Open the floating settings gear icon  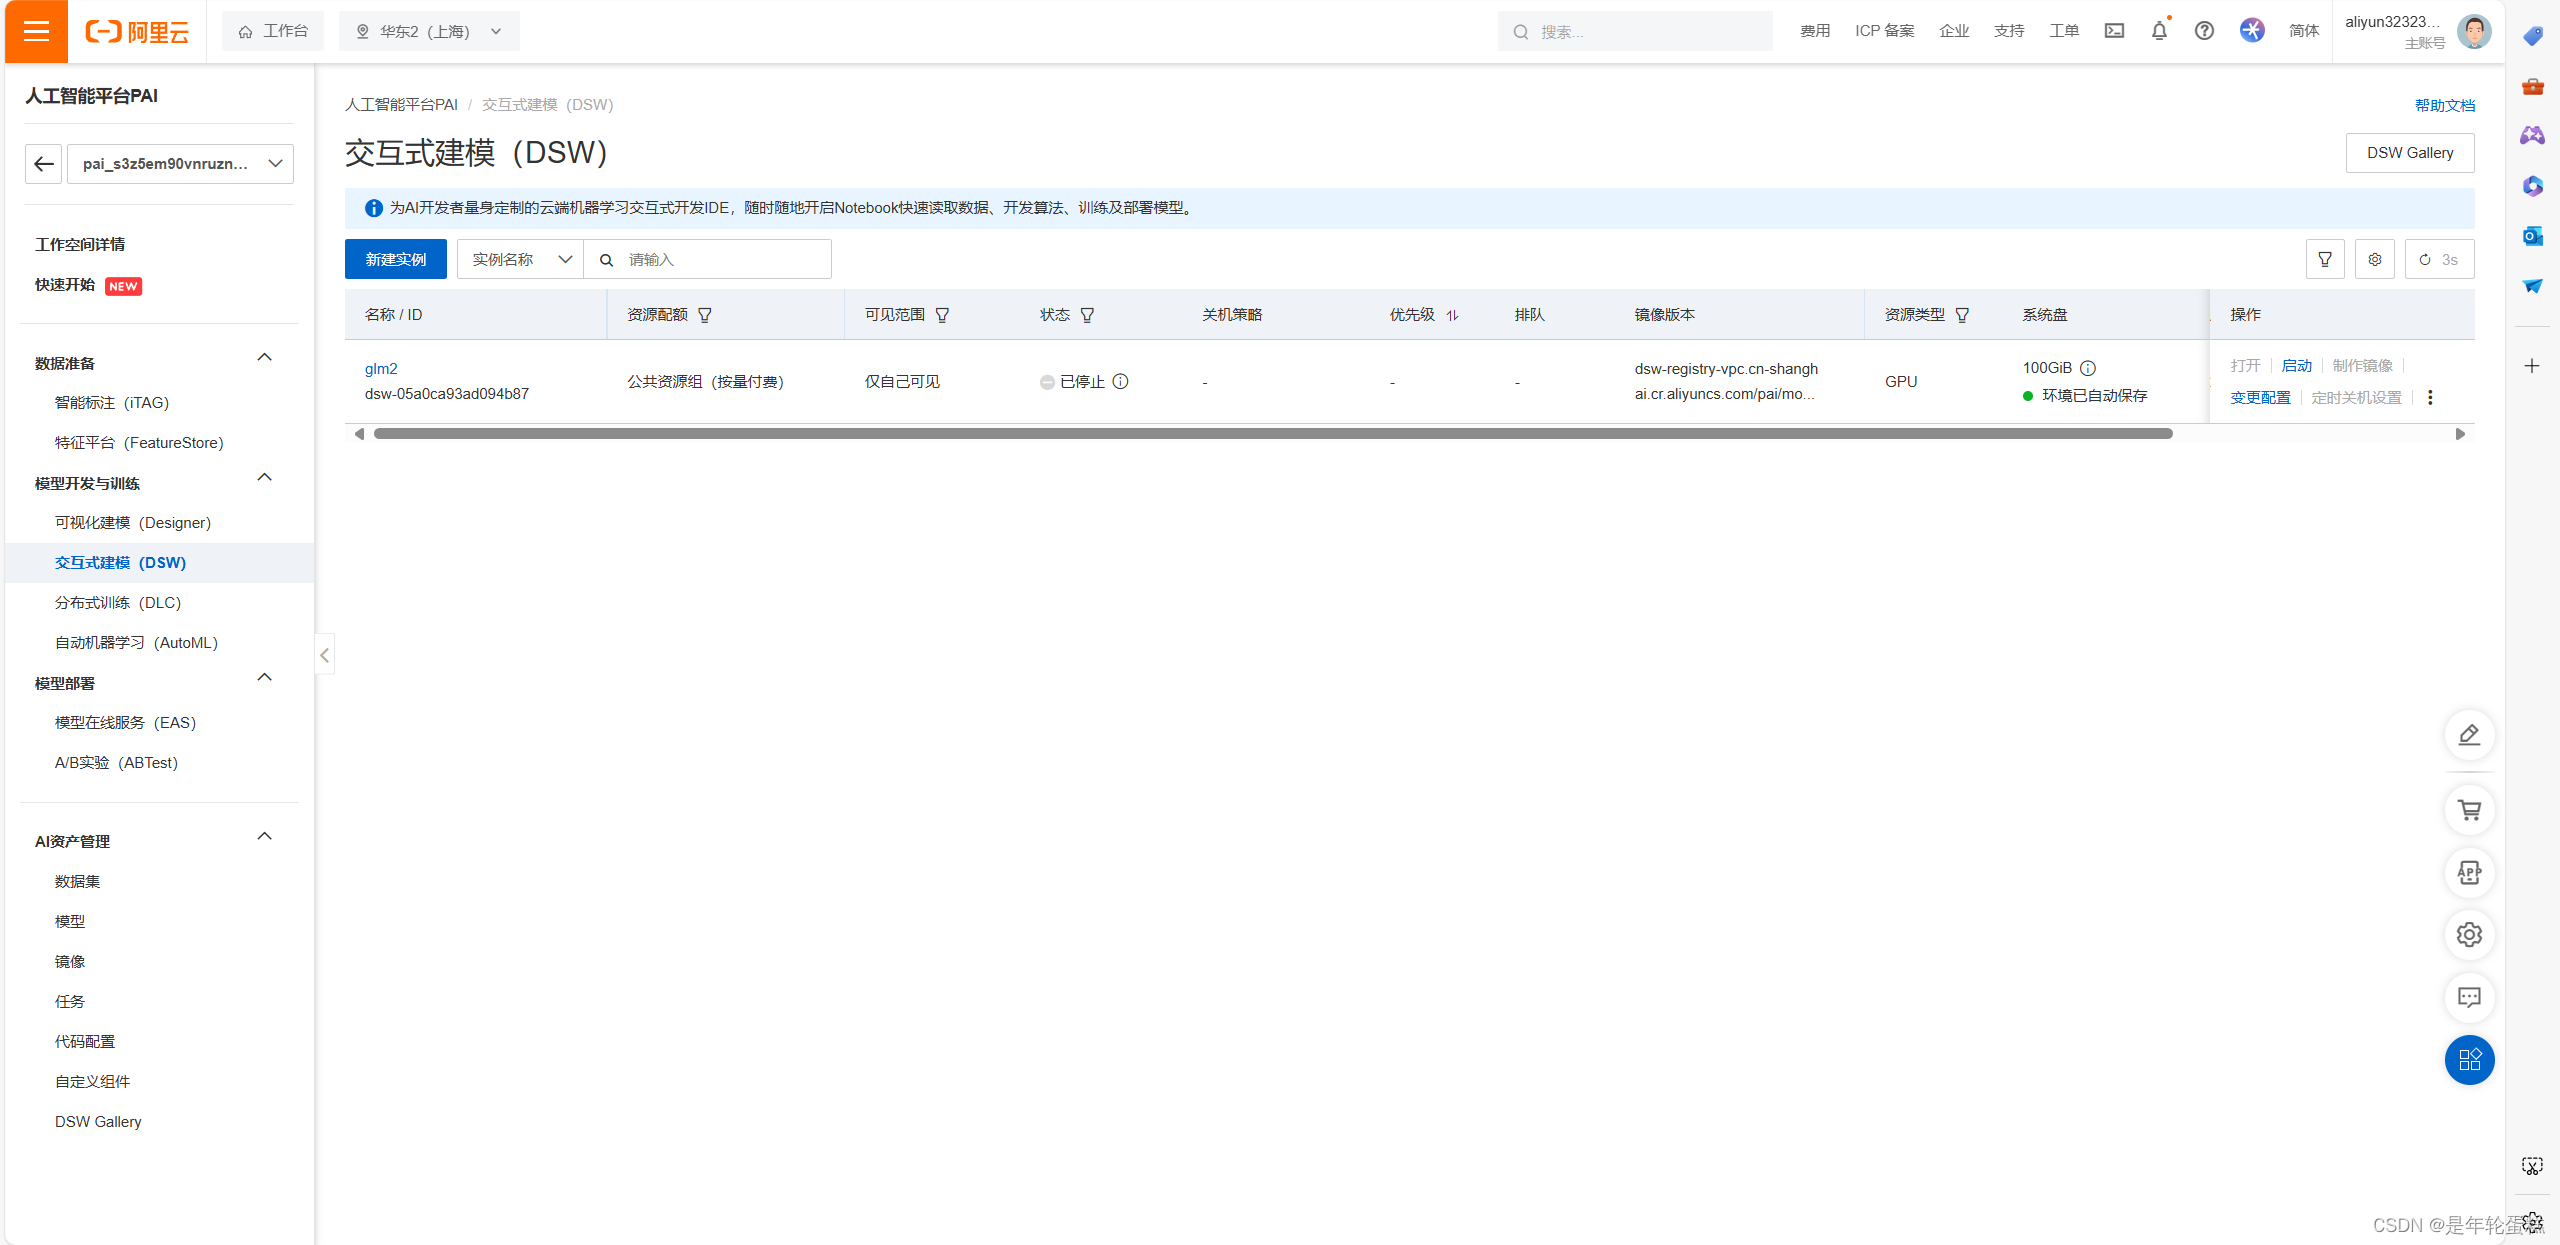(x=2469, y=935)
